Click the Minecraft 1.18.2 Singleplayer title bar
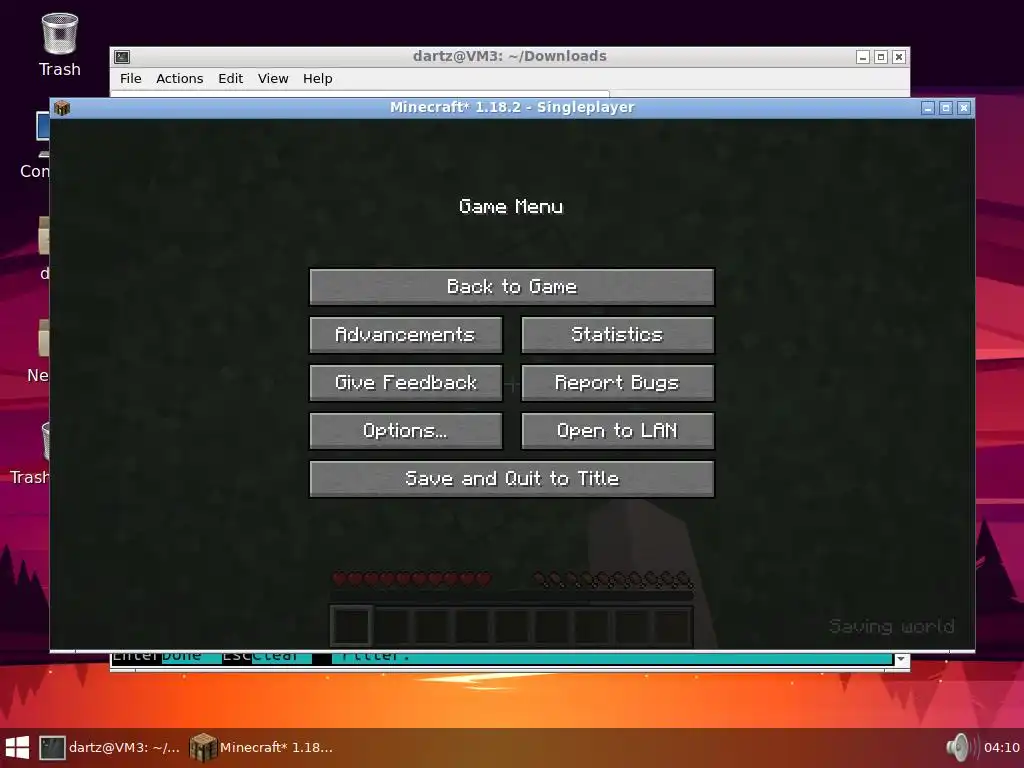 [512, 108]
